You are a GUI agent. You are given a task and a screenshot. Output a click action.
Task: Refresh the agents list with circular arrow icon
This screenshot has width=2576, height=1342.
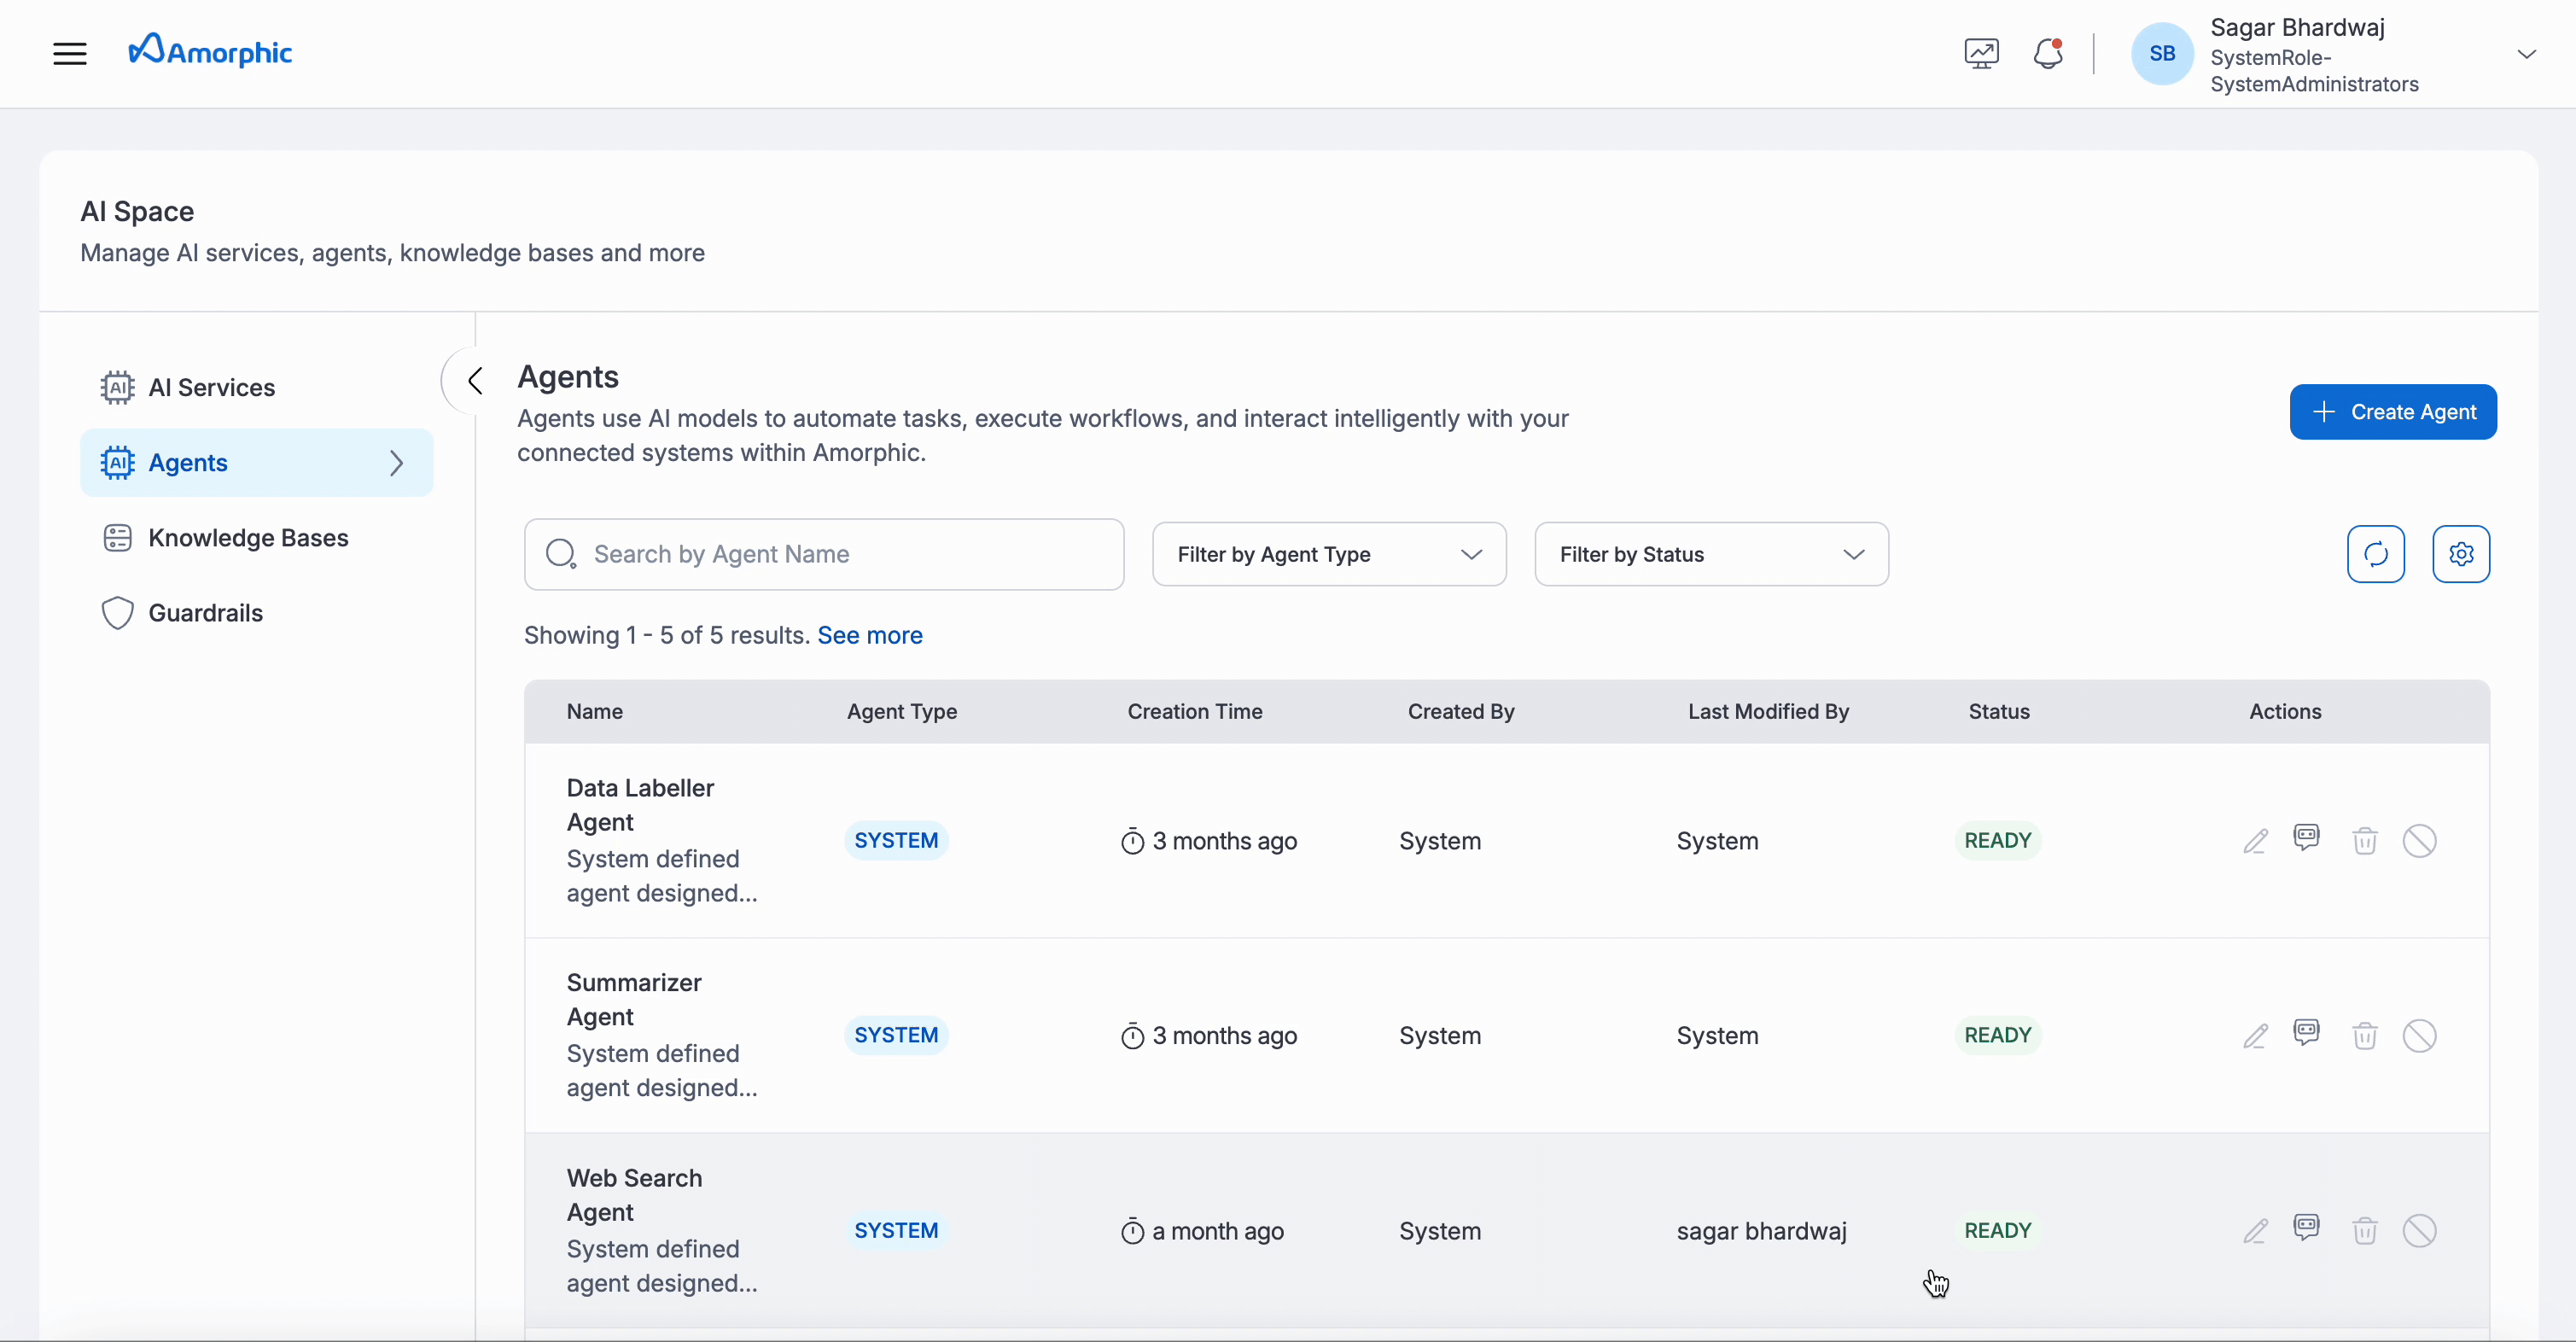[x=2375, y=554]
